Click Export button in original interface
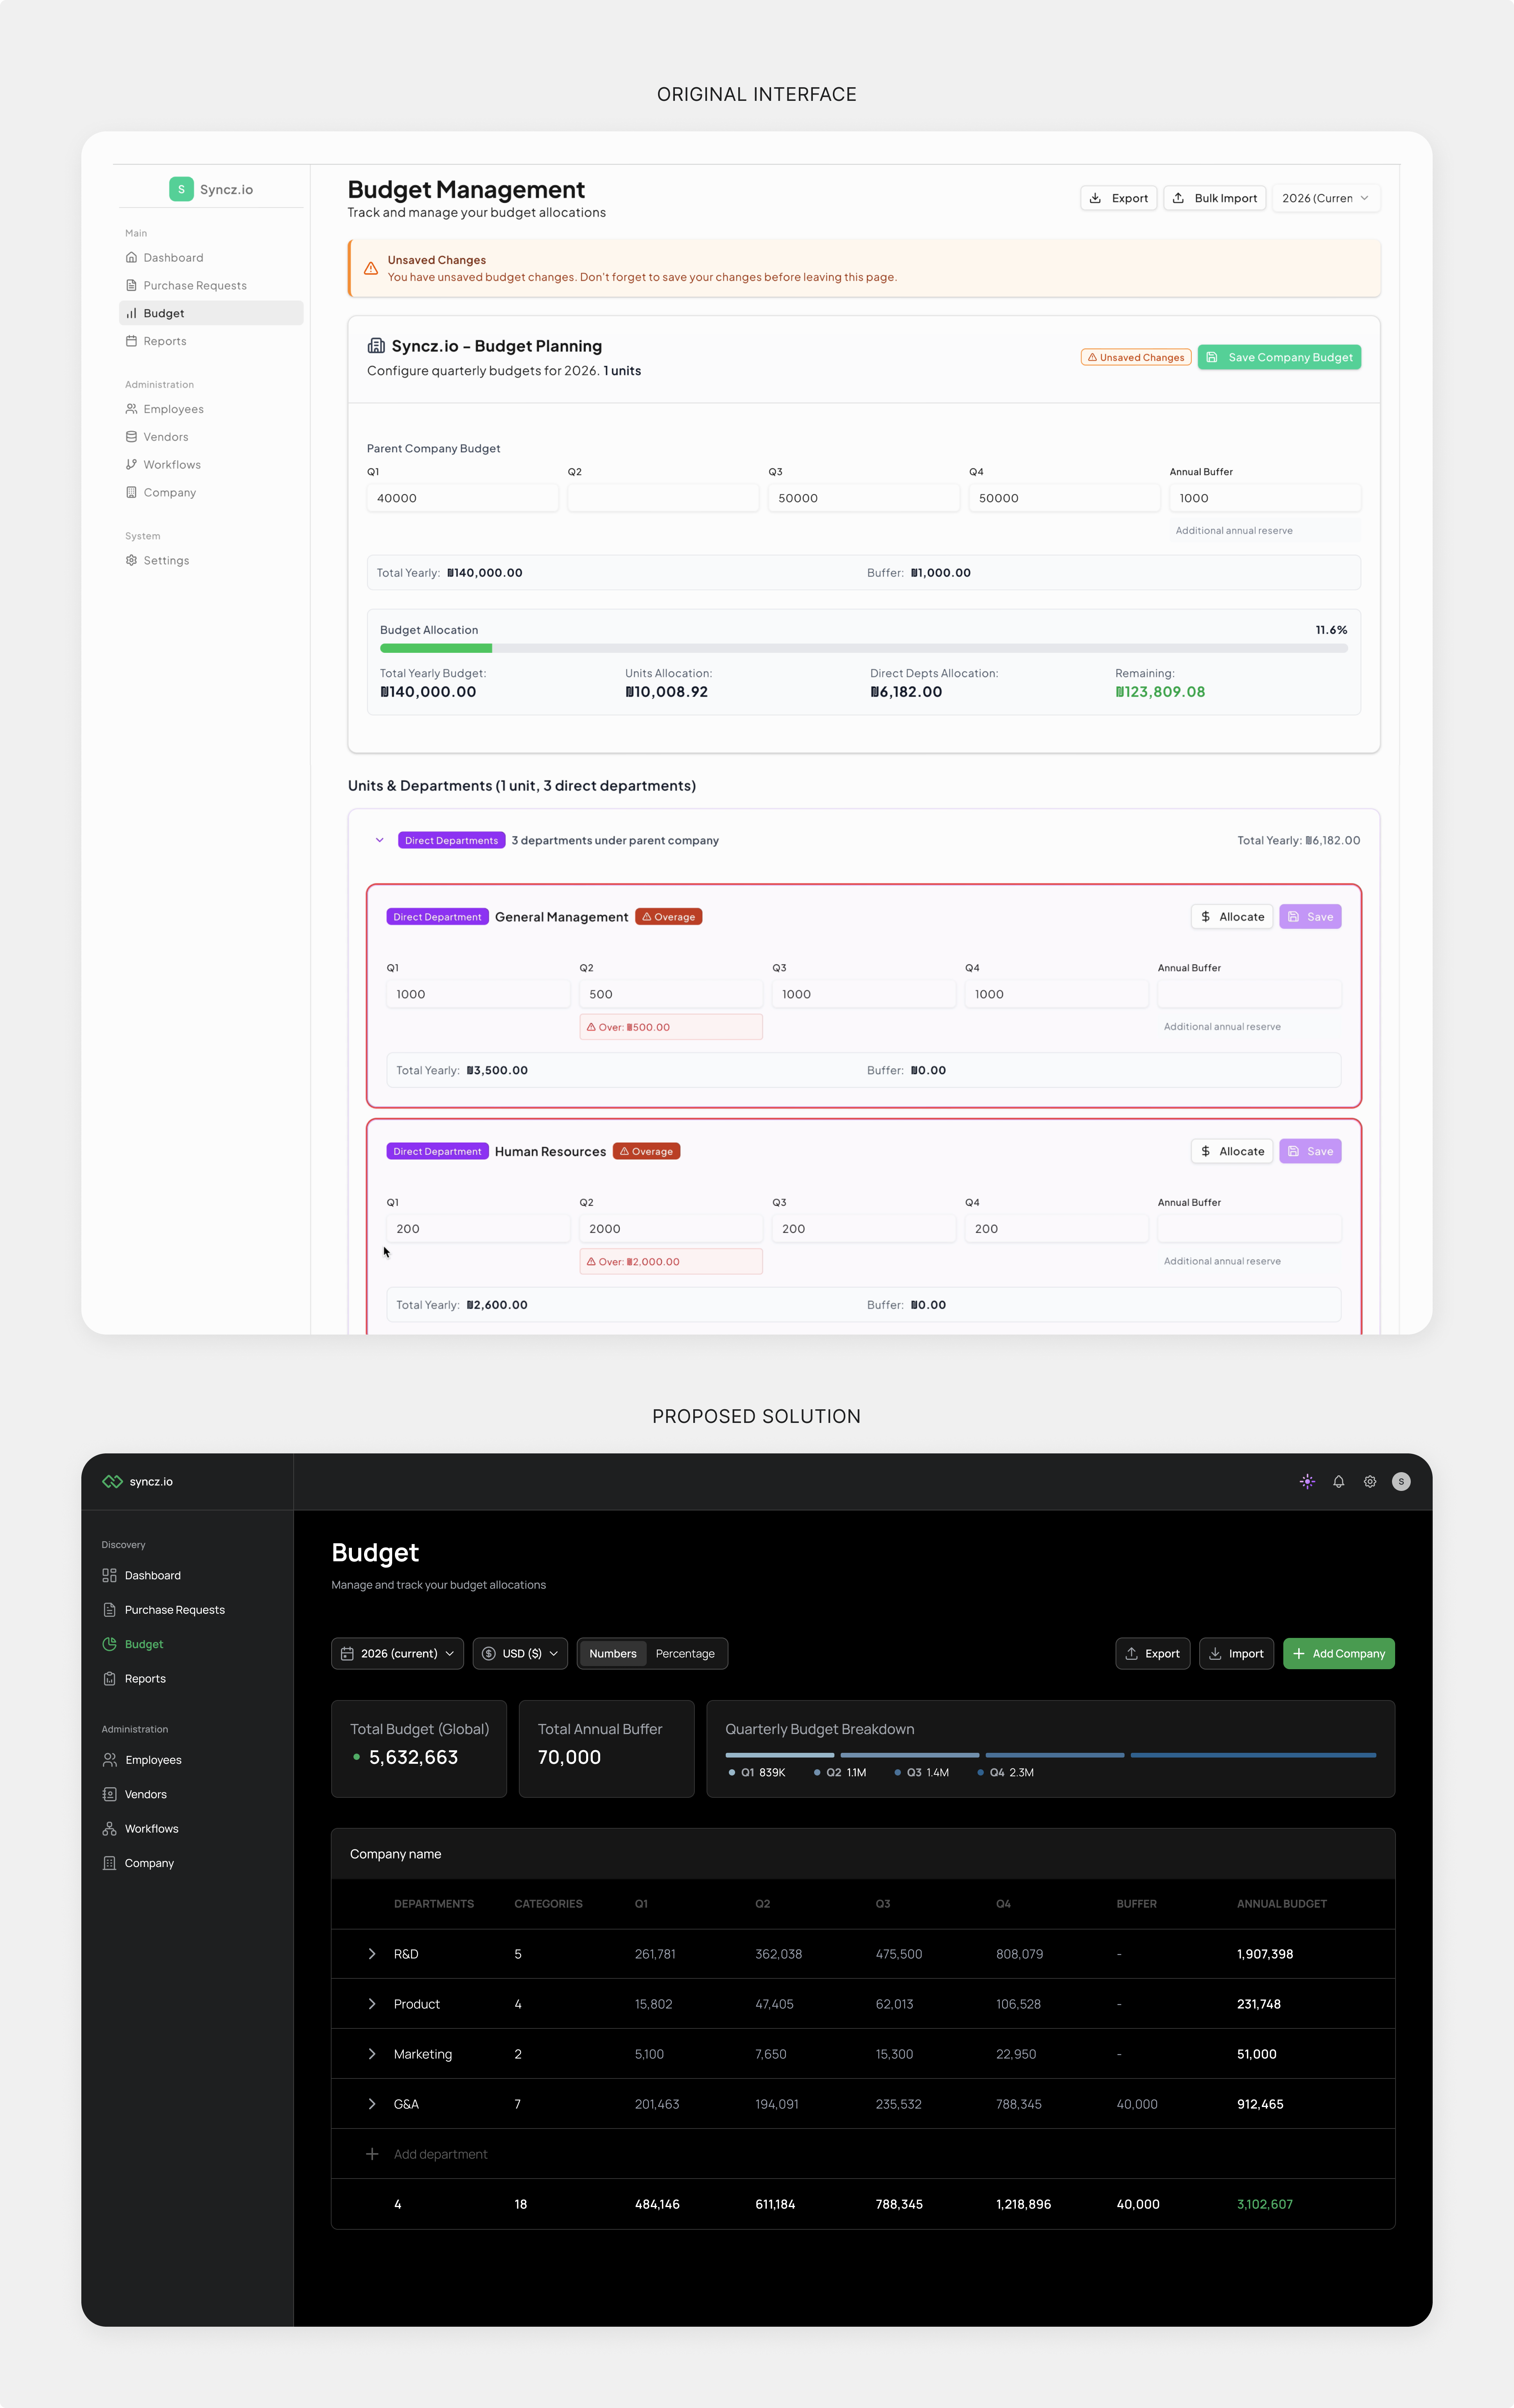This screenshot has height=2408, width=1514. pos(1119,198)
